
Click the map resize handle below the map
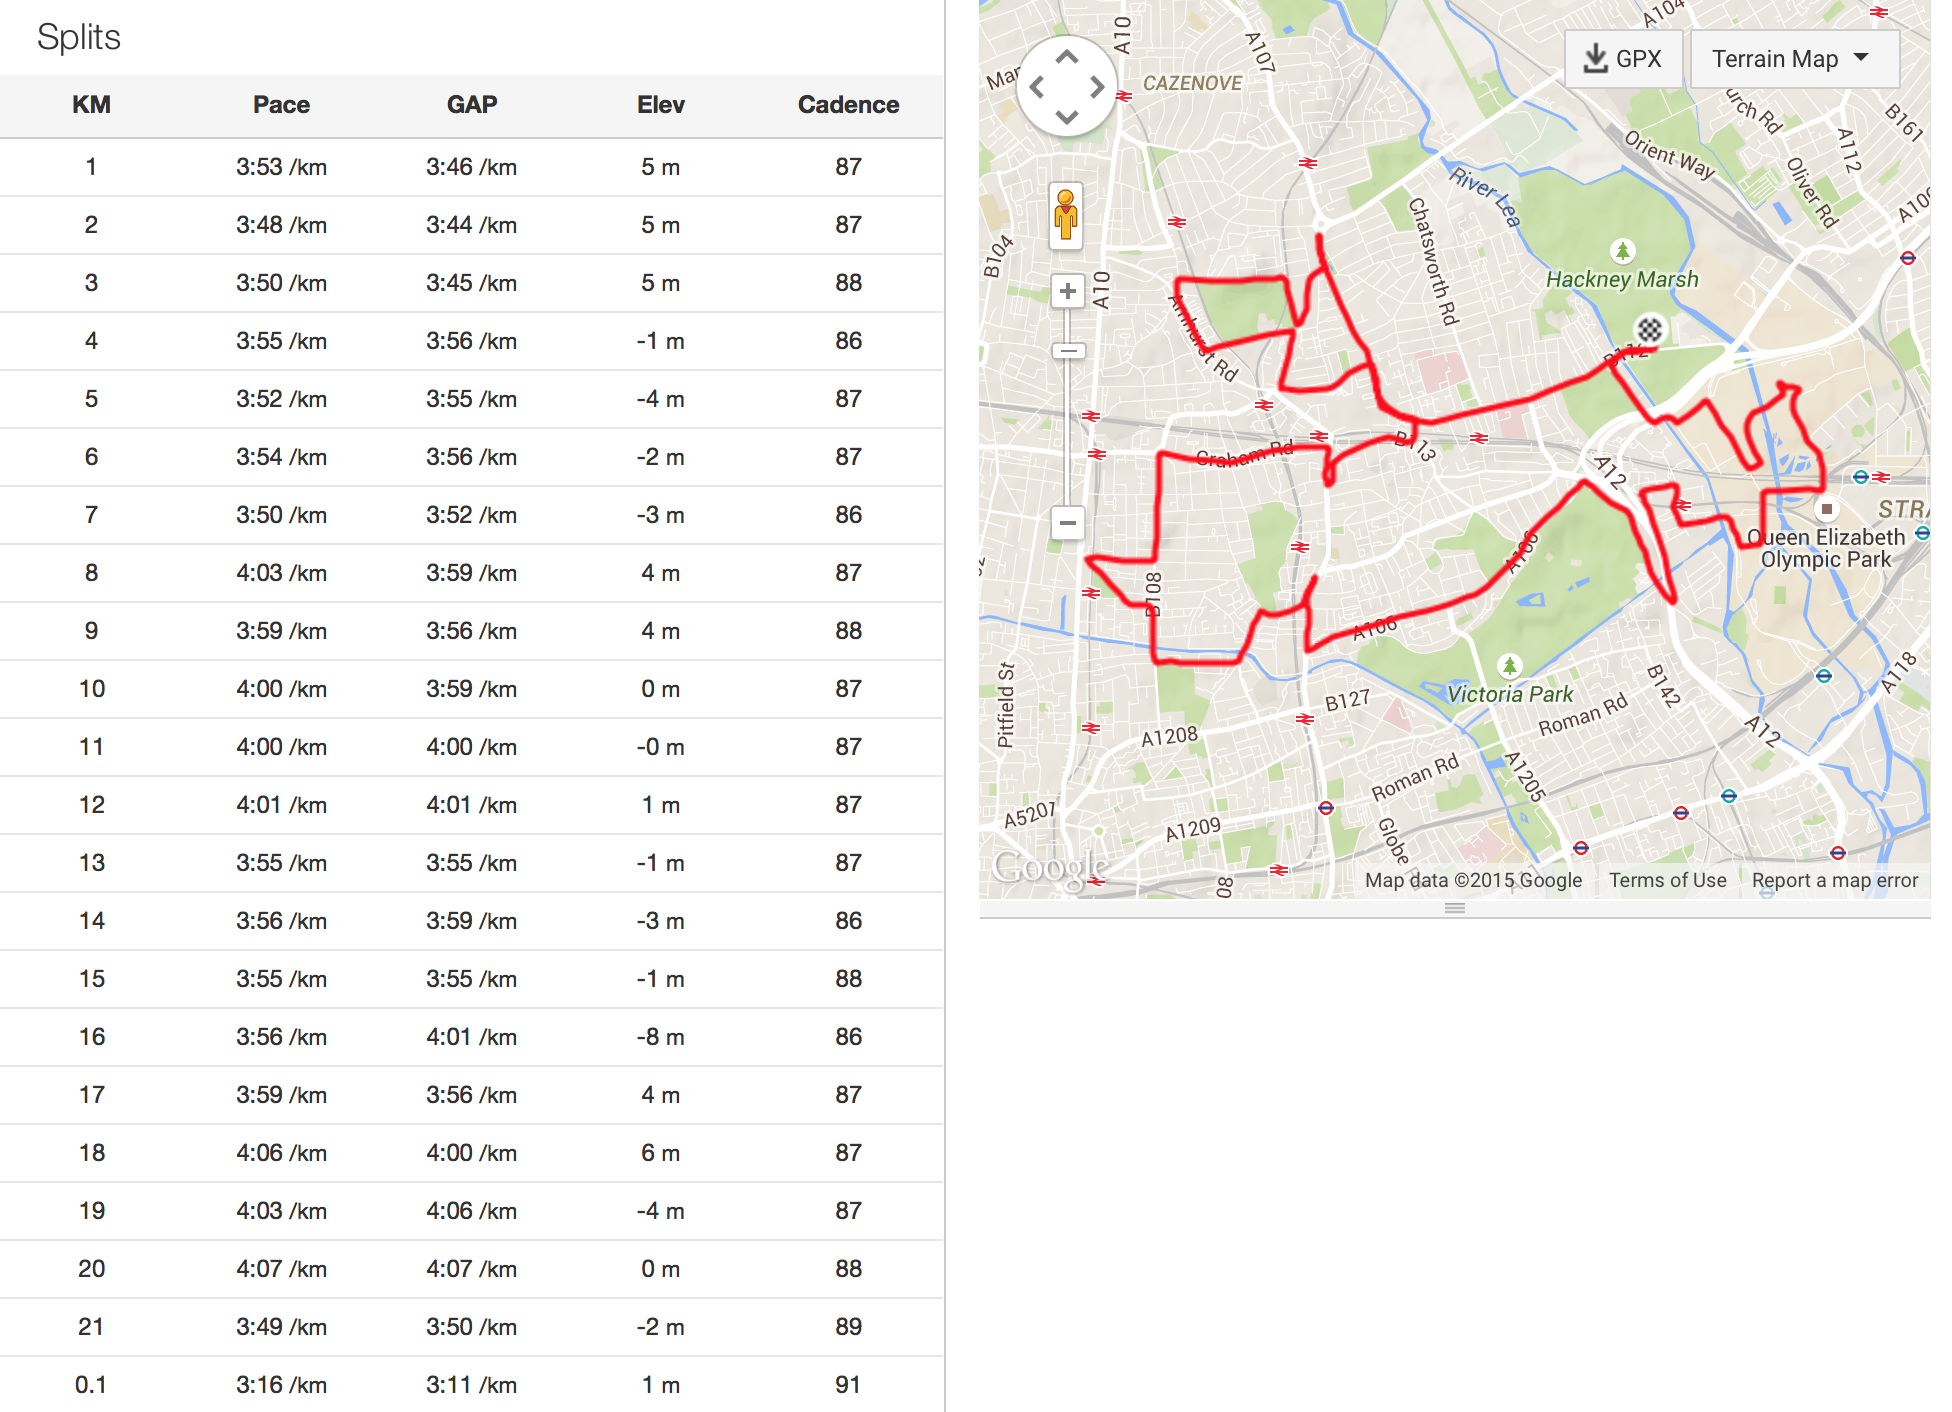click(x=1455, y=908)
